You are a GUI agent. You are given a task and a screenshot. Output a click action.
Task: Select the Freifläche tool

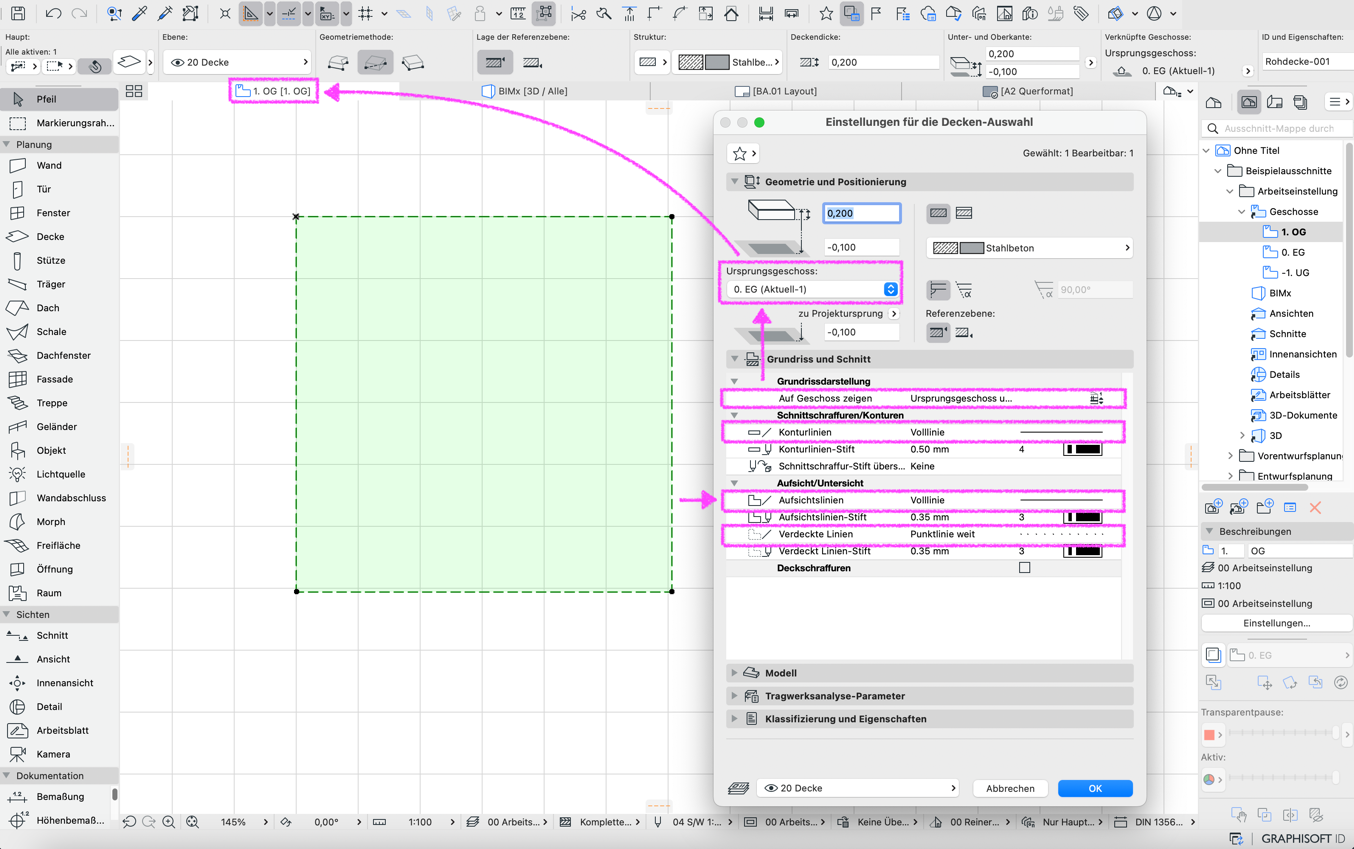click(58, 545)
